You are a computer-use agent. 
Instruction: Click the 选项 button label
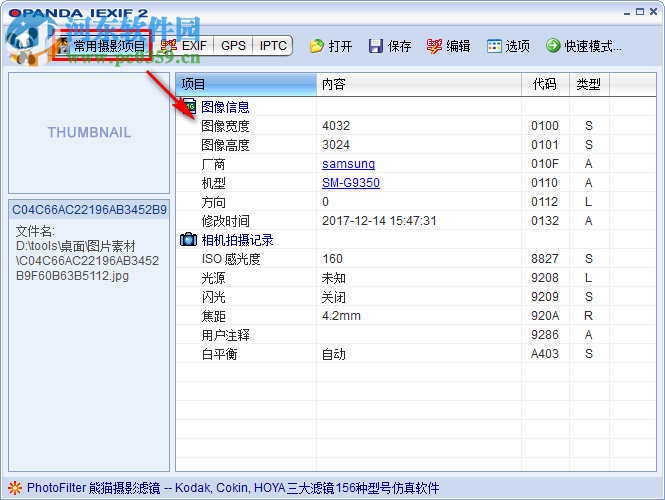click(x=517, y=46)
